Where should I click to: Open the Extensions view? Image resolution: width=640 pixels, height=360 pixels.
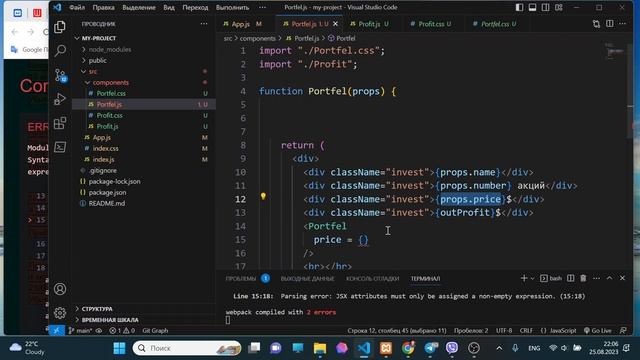60,123
